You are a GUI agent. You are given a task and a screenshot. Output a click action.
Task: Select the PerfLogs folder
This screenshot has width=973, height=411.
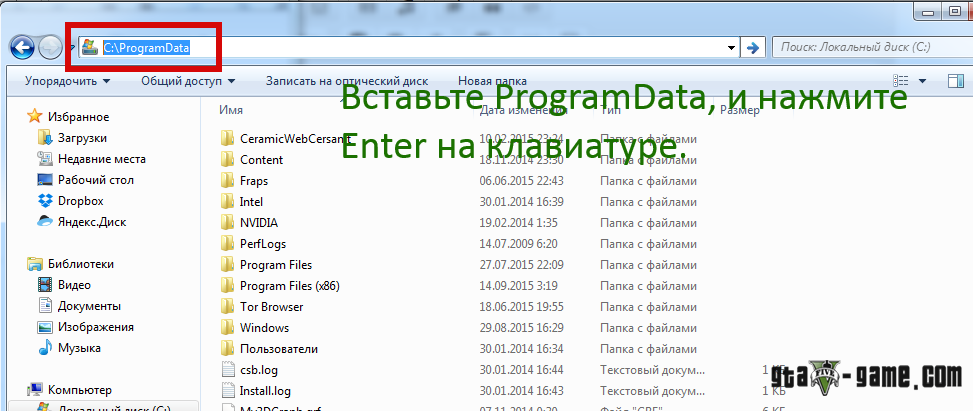click(262, 244)
